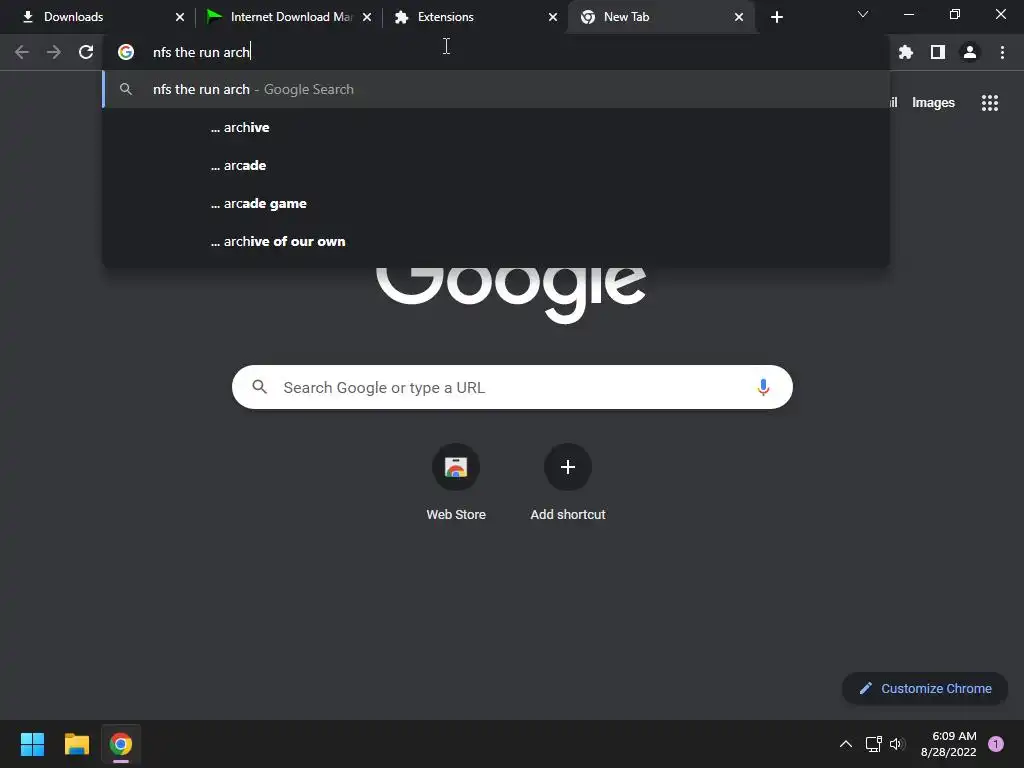Viewport: 1024px width, 768px height.
Task: Start voice search with the microphone icon
Action: coord(763,387)
